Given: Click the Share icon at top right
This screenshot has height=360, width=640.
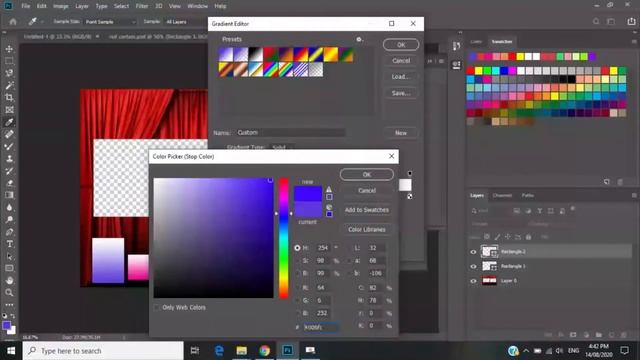Looking at the screenshot, I should point(631,22).
